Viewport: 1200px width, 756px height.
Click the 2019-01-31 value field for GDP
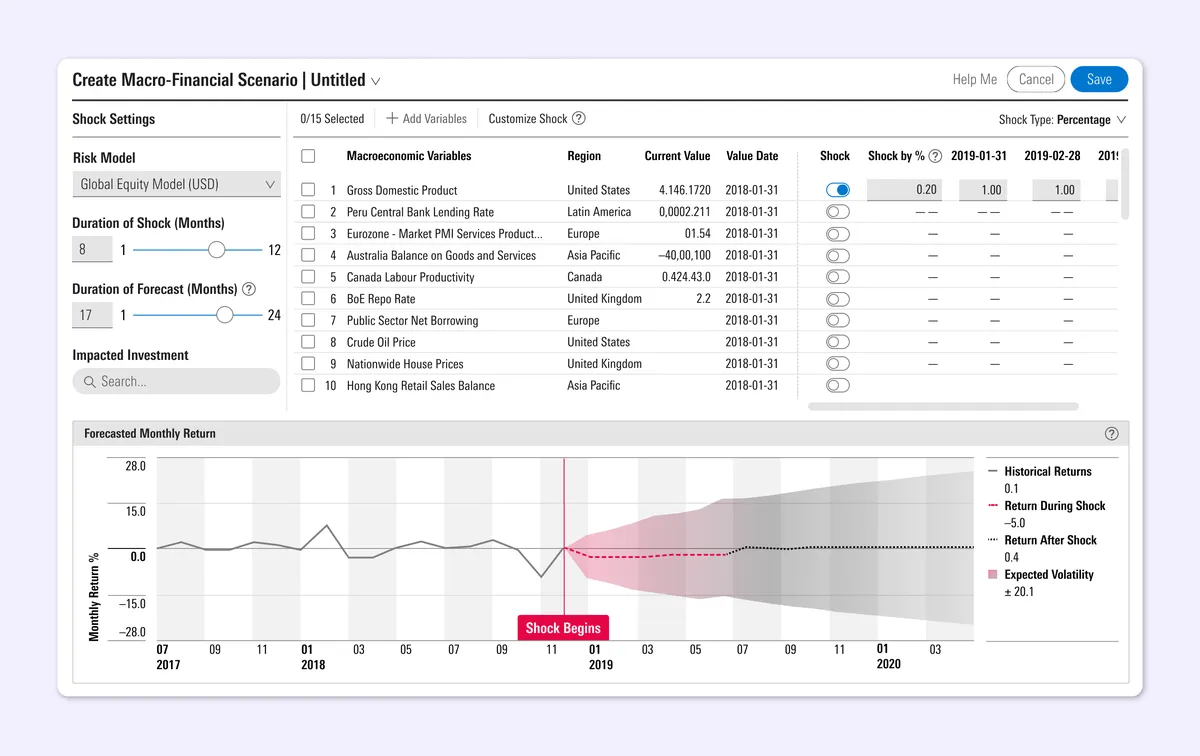point(982,190)
